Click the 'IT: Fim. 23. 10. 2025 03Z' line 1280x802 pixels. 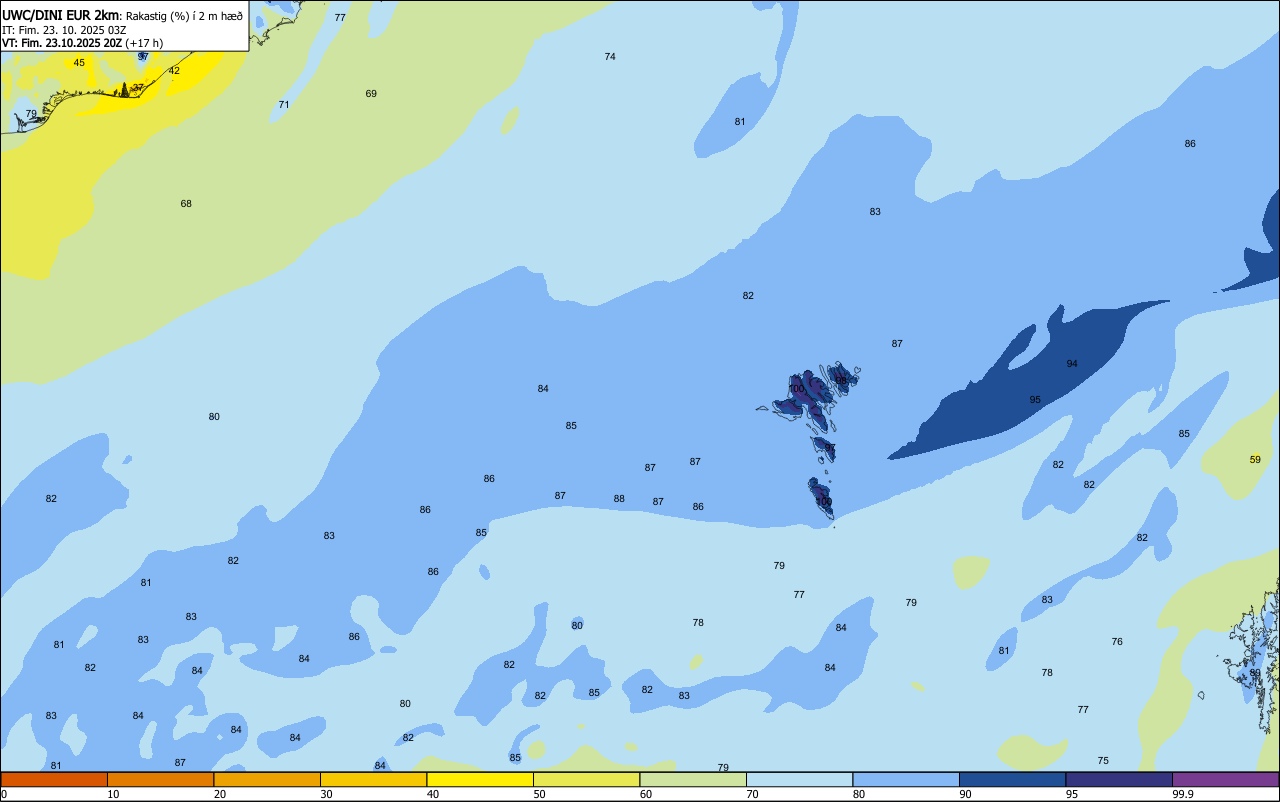coord(62,30)
